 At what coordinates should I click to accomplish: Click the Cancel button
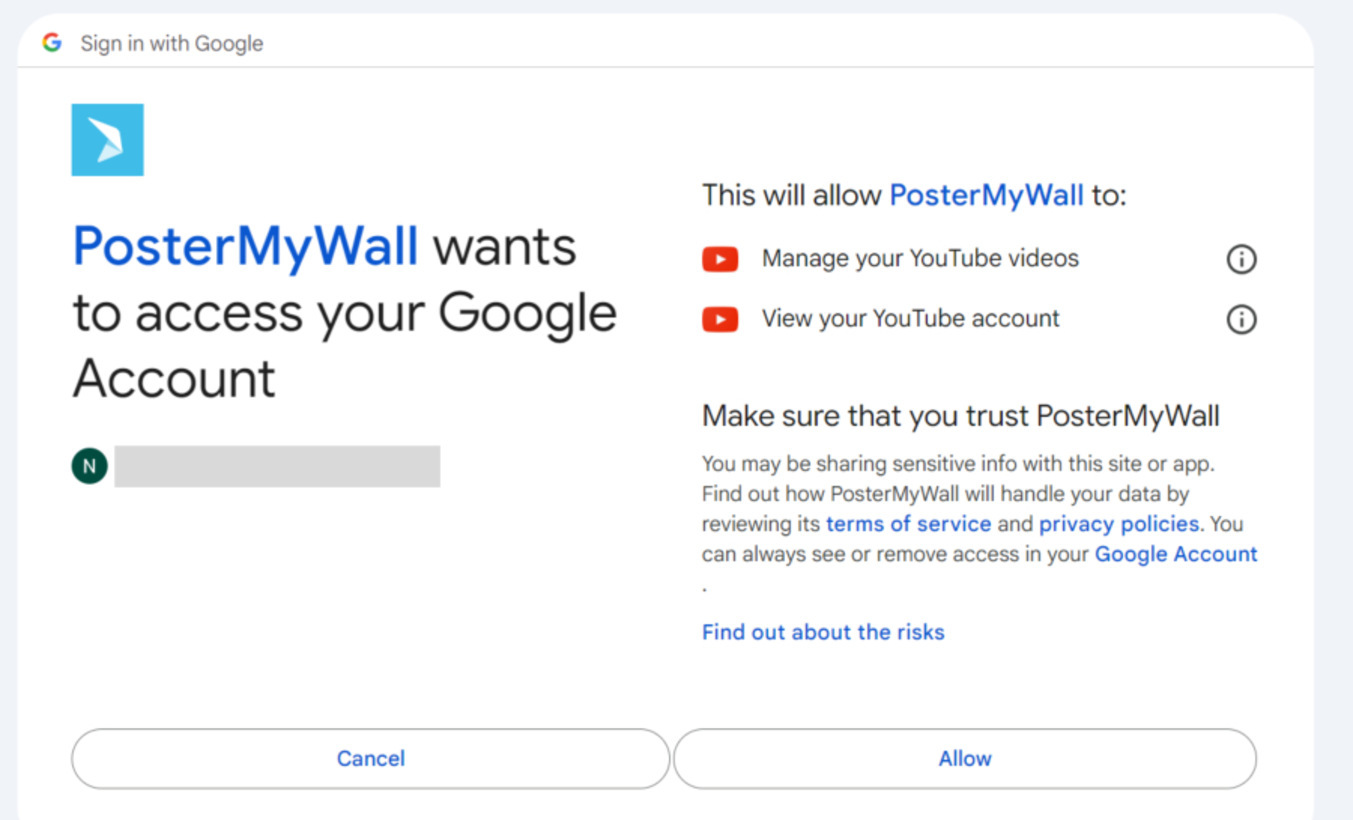(371, 759)
